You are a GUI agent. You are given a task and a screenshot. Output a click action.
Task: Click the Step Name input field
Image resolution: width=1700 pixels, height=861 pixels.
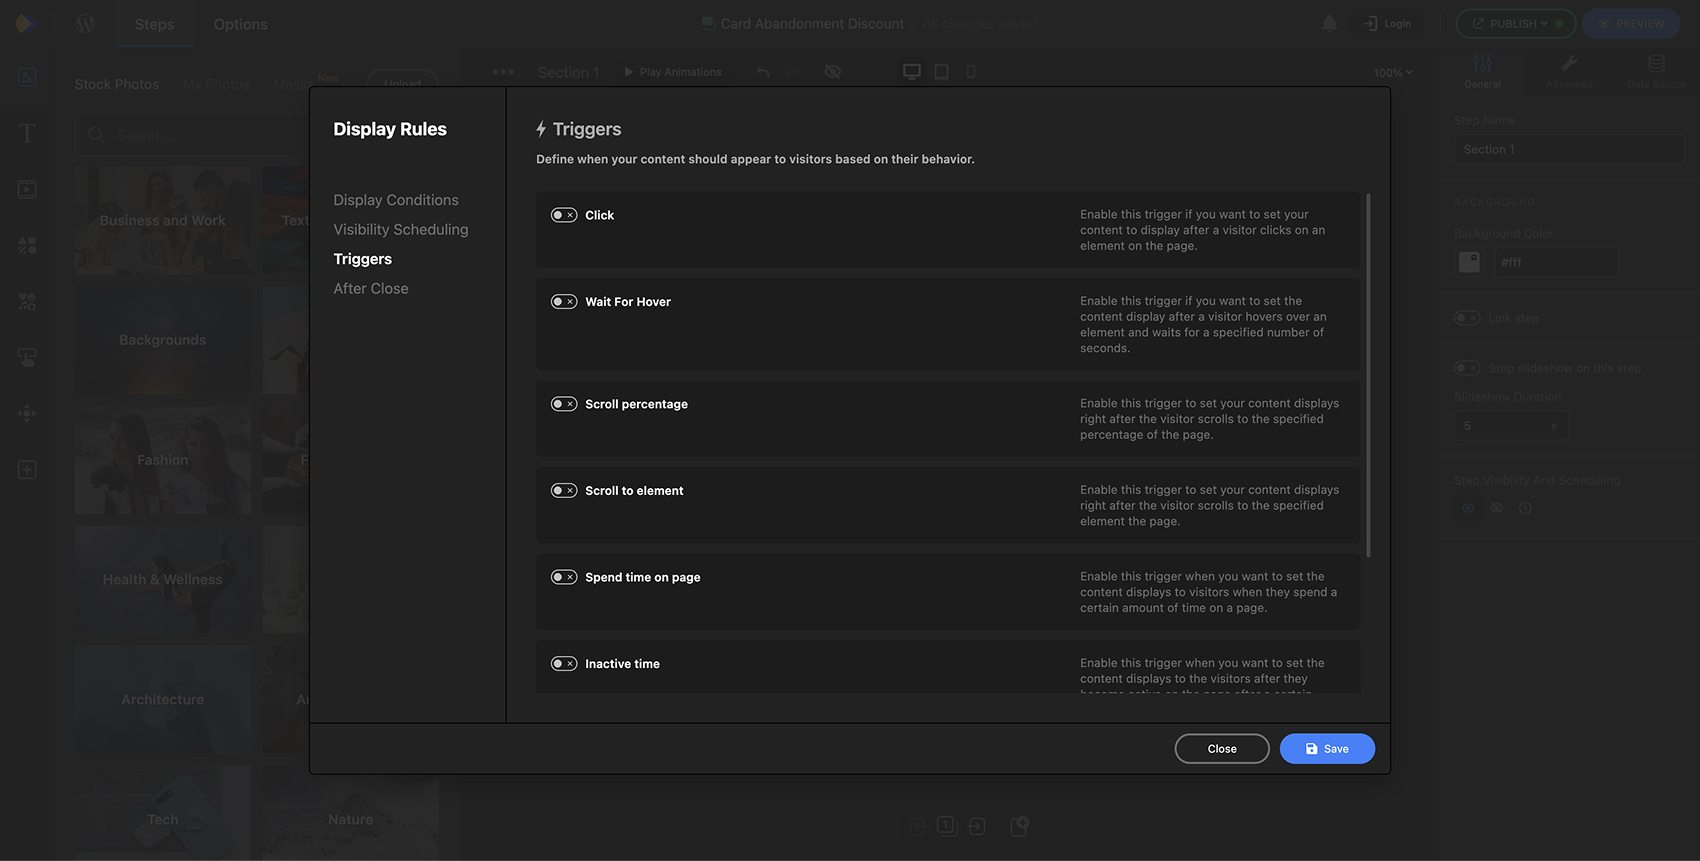coord(1568,149)
